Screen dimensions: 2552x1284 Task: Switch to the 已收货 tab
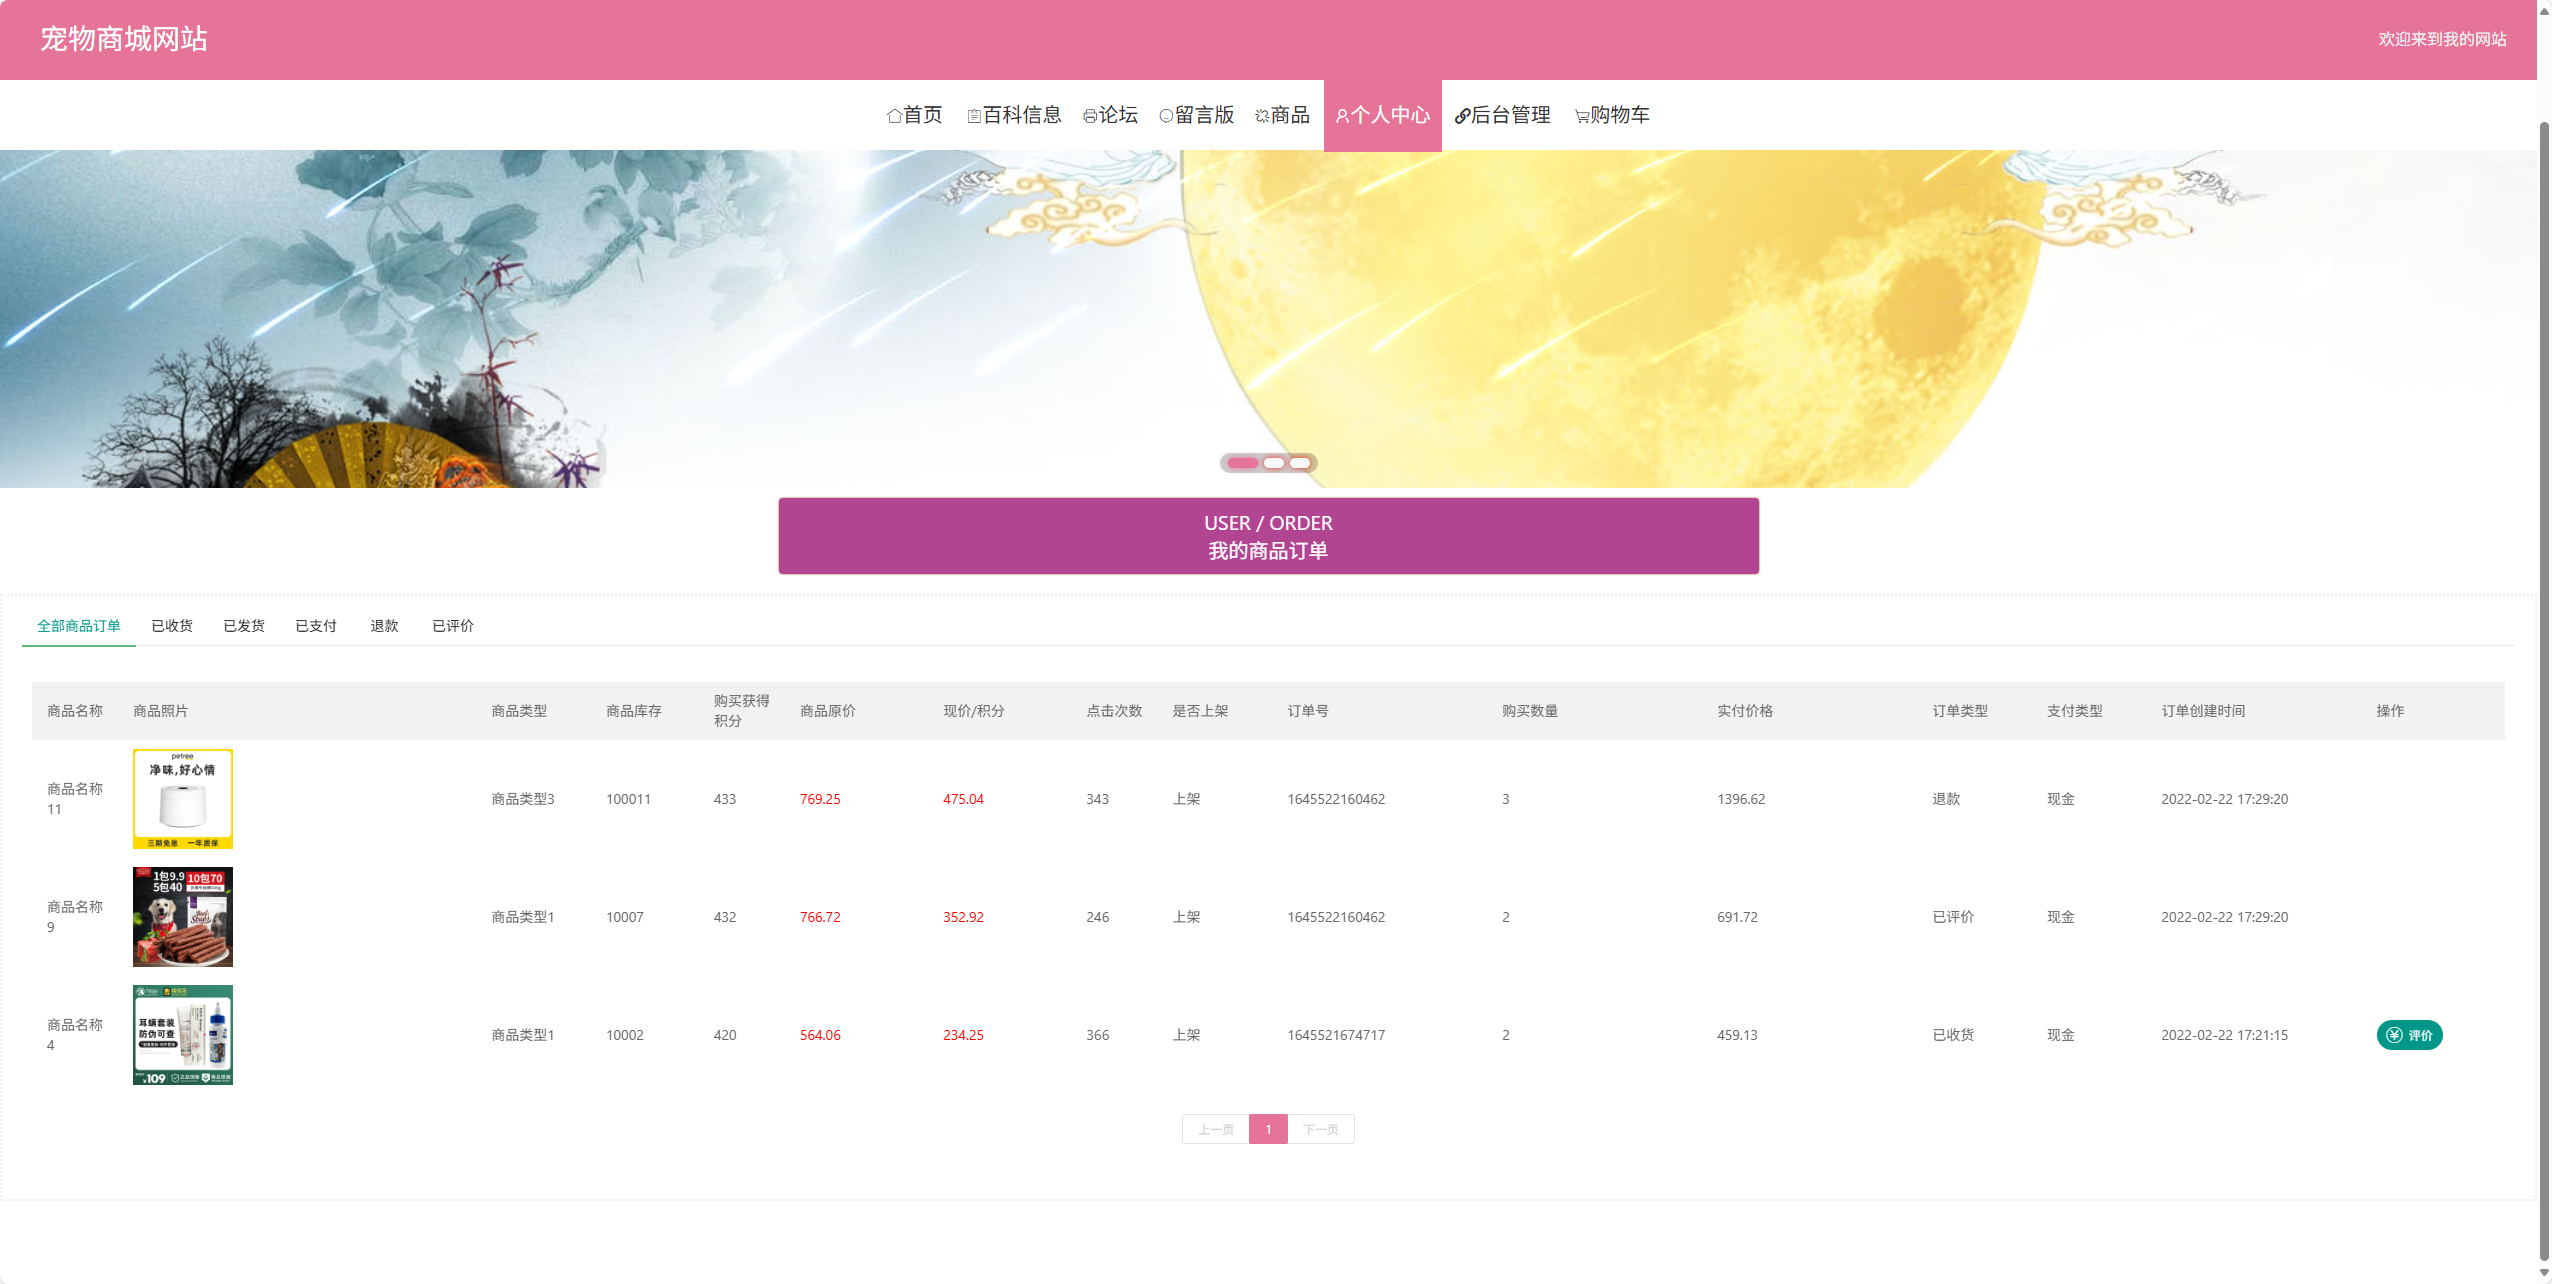172,626
